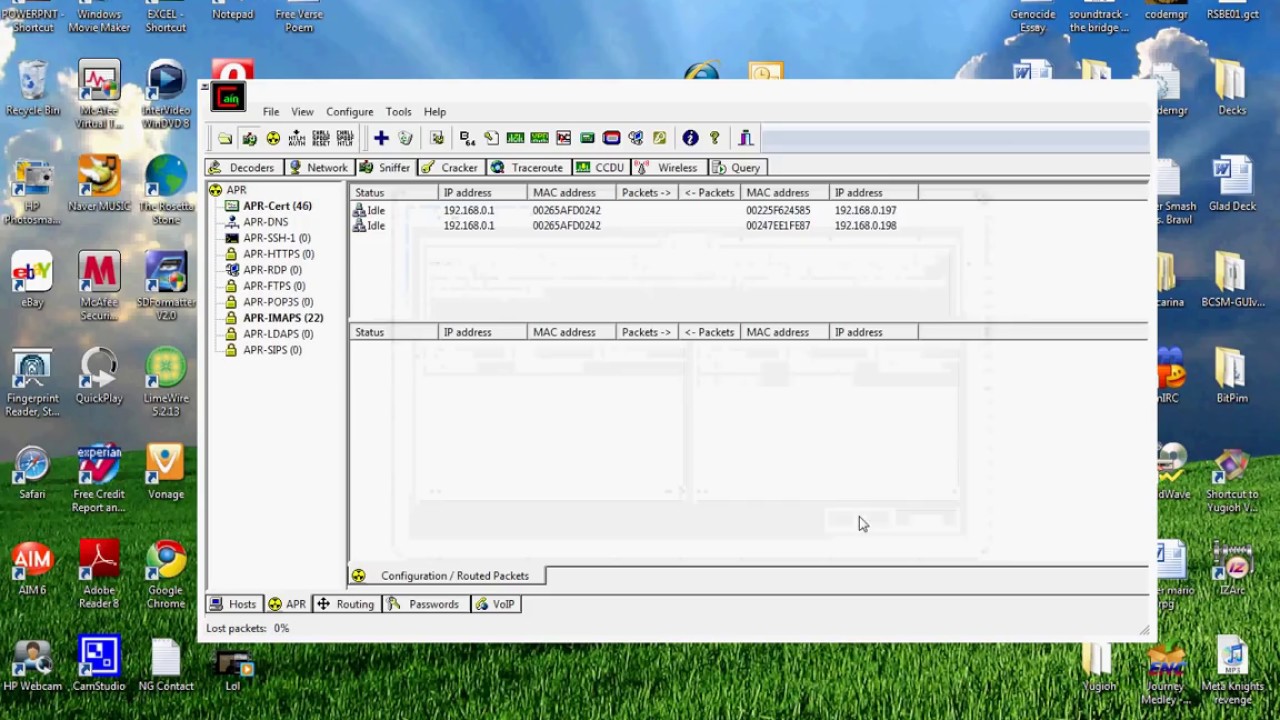Image resolution: width=1280 pixels, height=720 pixels.
Task: Open the BitPim desktop folder
Action: pyautogui.click(x=1232, y=376)
